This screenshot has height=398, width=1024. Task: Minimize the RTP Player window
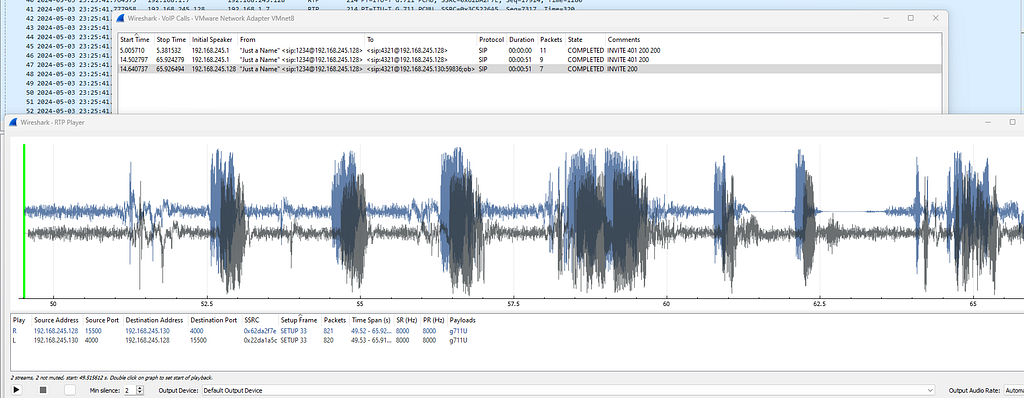[989, 122]
